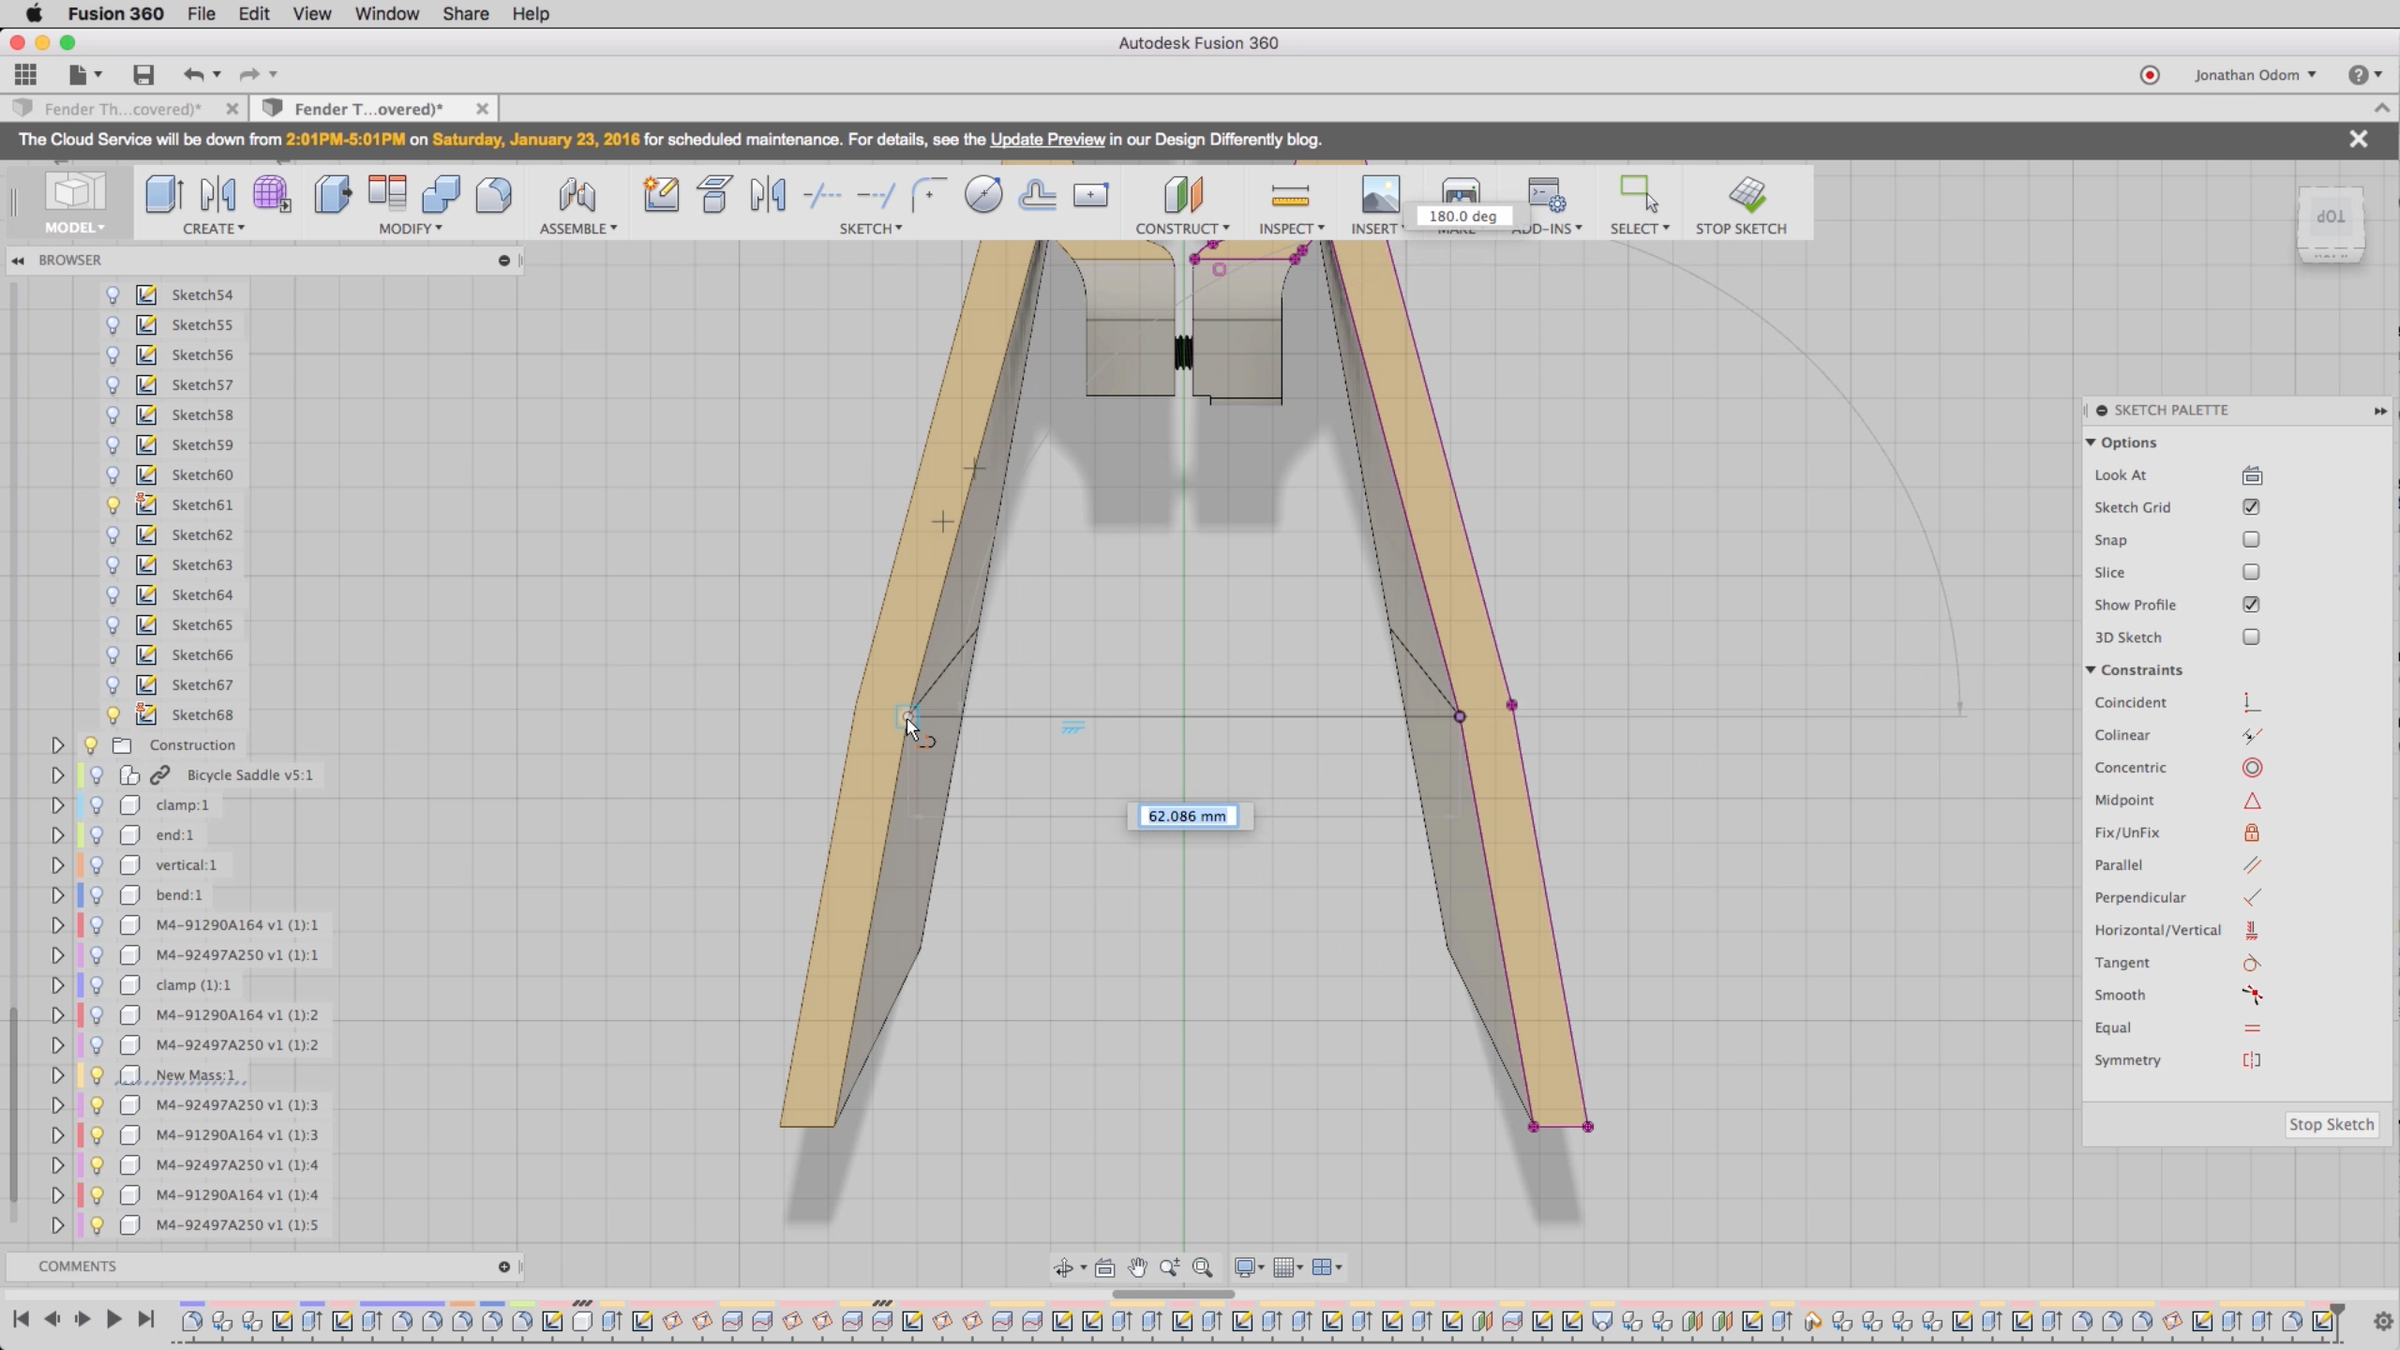The image size is (2400, 1350).
Task: Switch to the first Fender document tab
Action: pos(122,108)
